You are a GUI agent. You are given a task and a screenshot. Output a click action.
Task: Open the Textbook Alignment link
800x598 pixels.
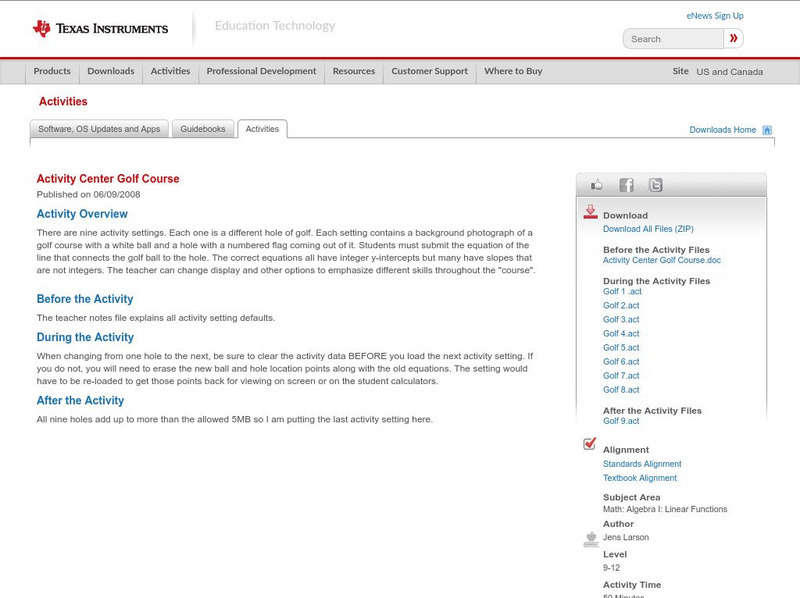[640, 478]
